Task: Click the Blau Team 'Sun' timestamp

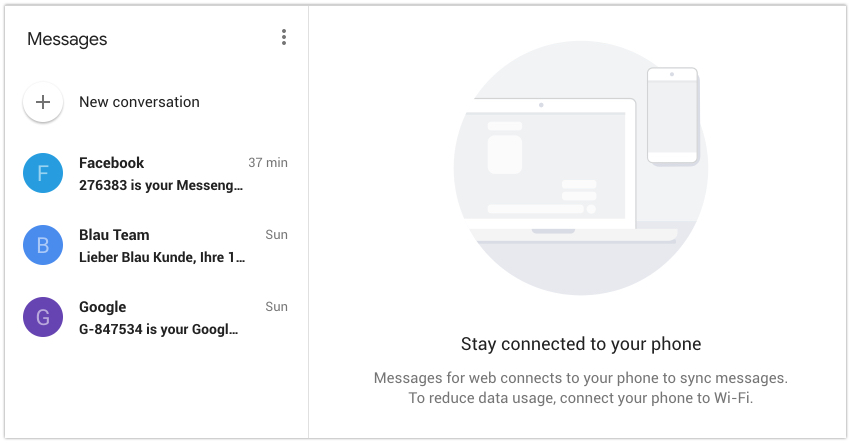Action: pos(276,235)
